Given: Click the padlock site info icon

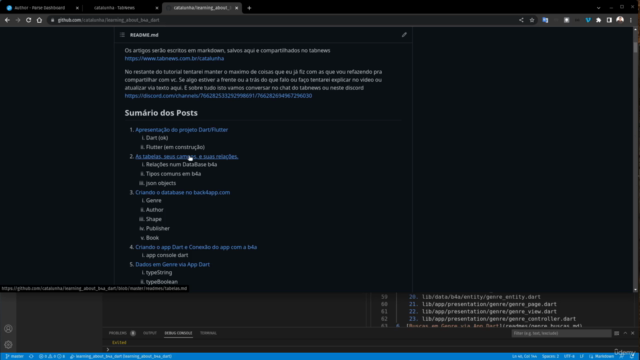Looking at the screenshot, I should [52, 20].
